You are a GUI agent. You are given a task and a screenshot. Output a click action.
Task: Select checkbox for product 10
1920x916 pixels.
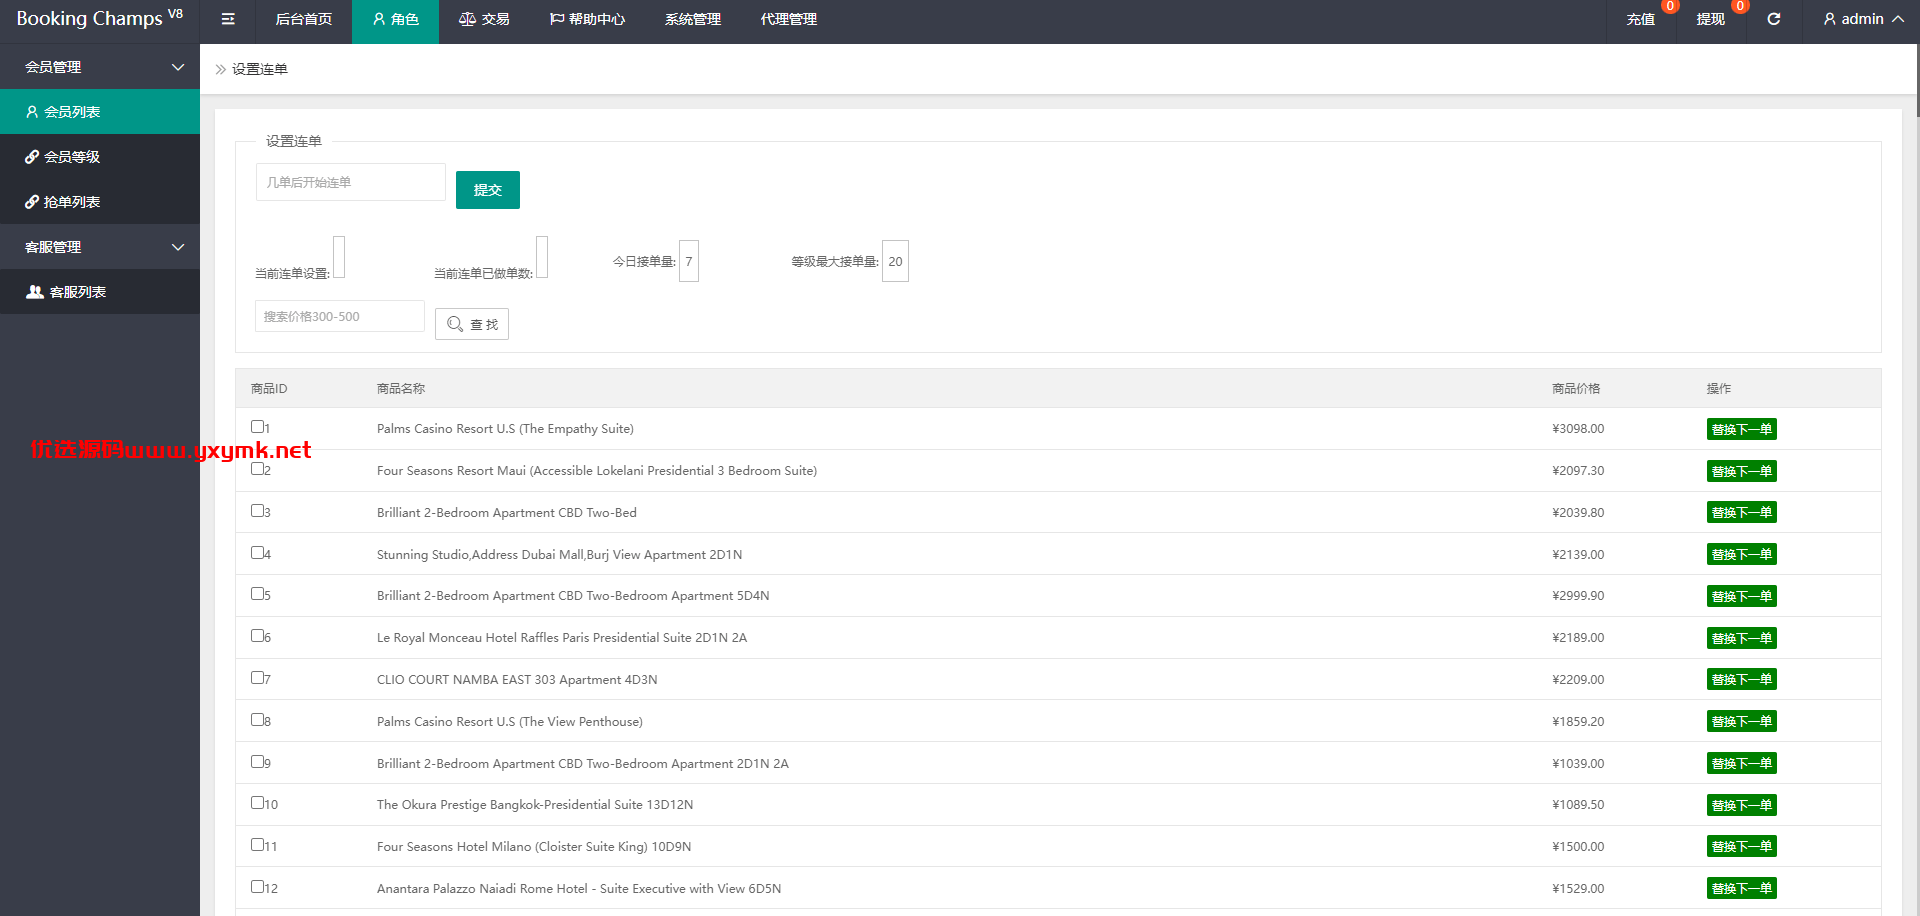coord(257,802)
